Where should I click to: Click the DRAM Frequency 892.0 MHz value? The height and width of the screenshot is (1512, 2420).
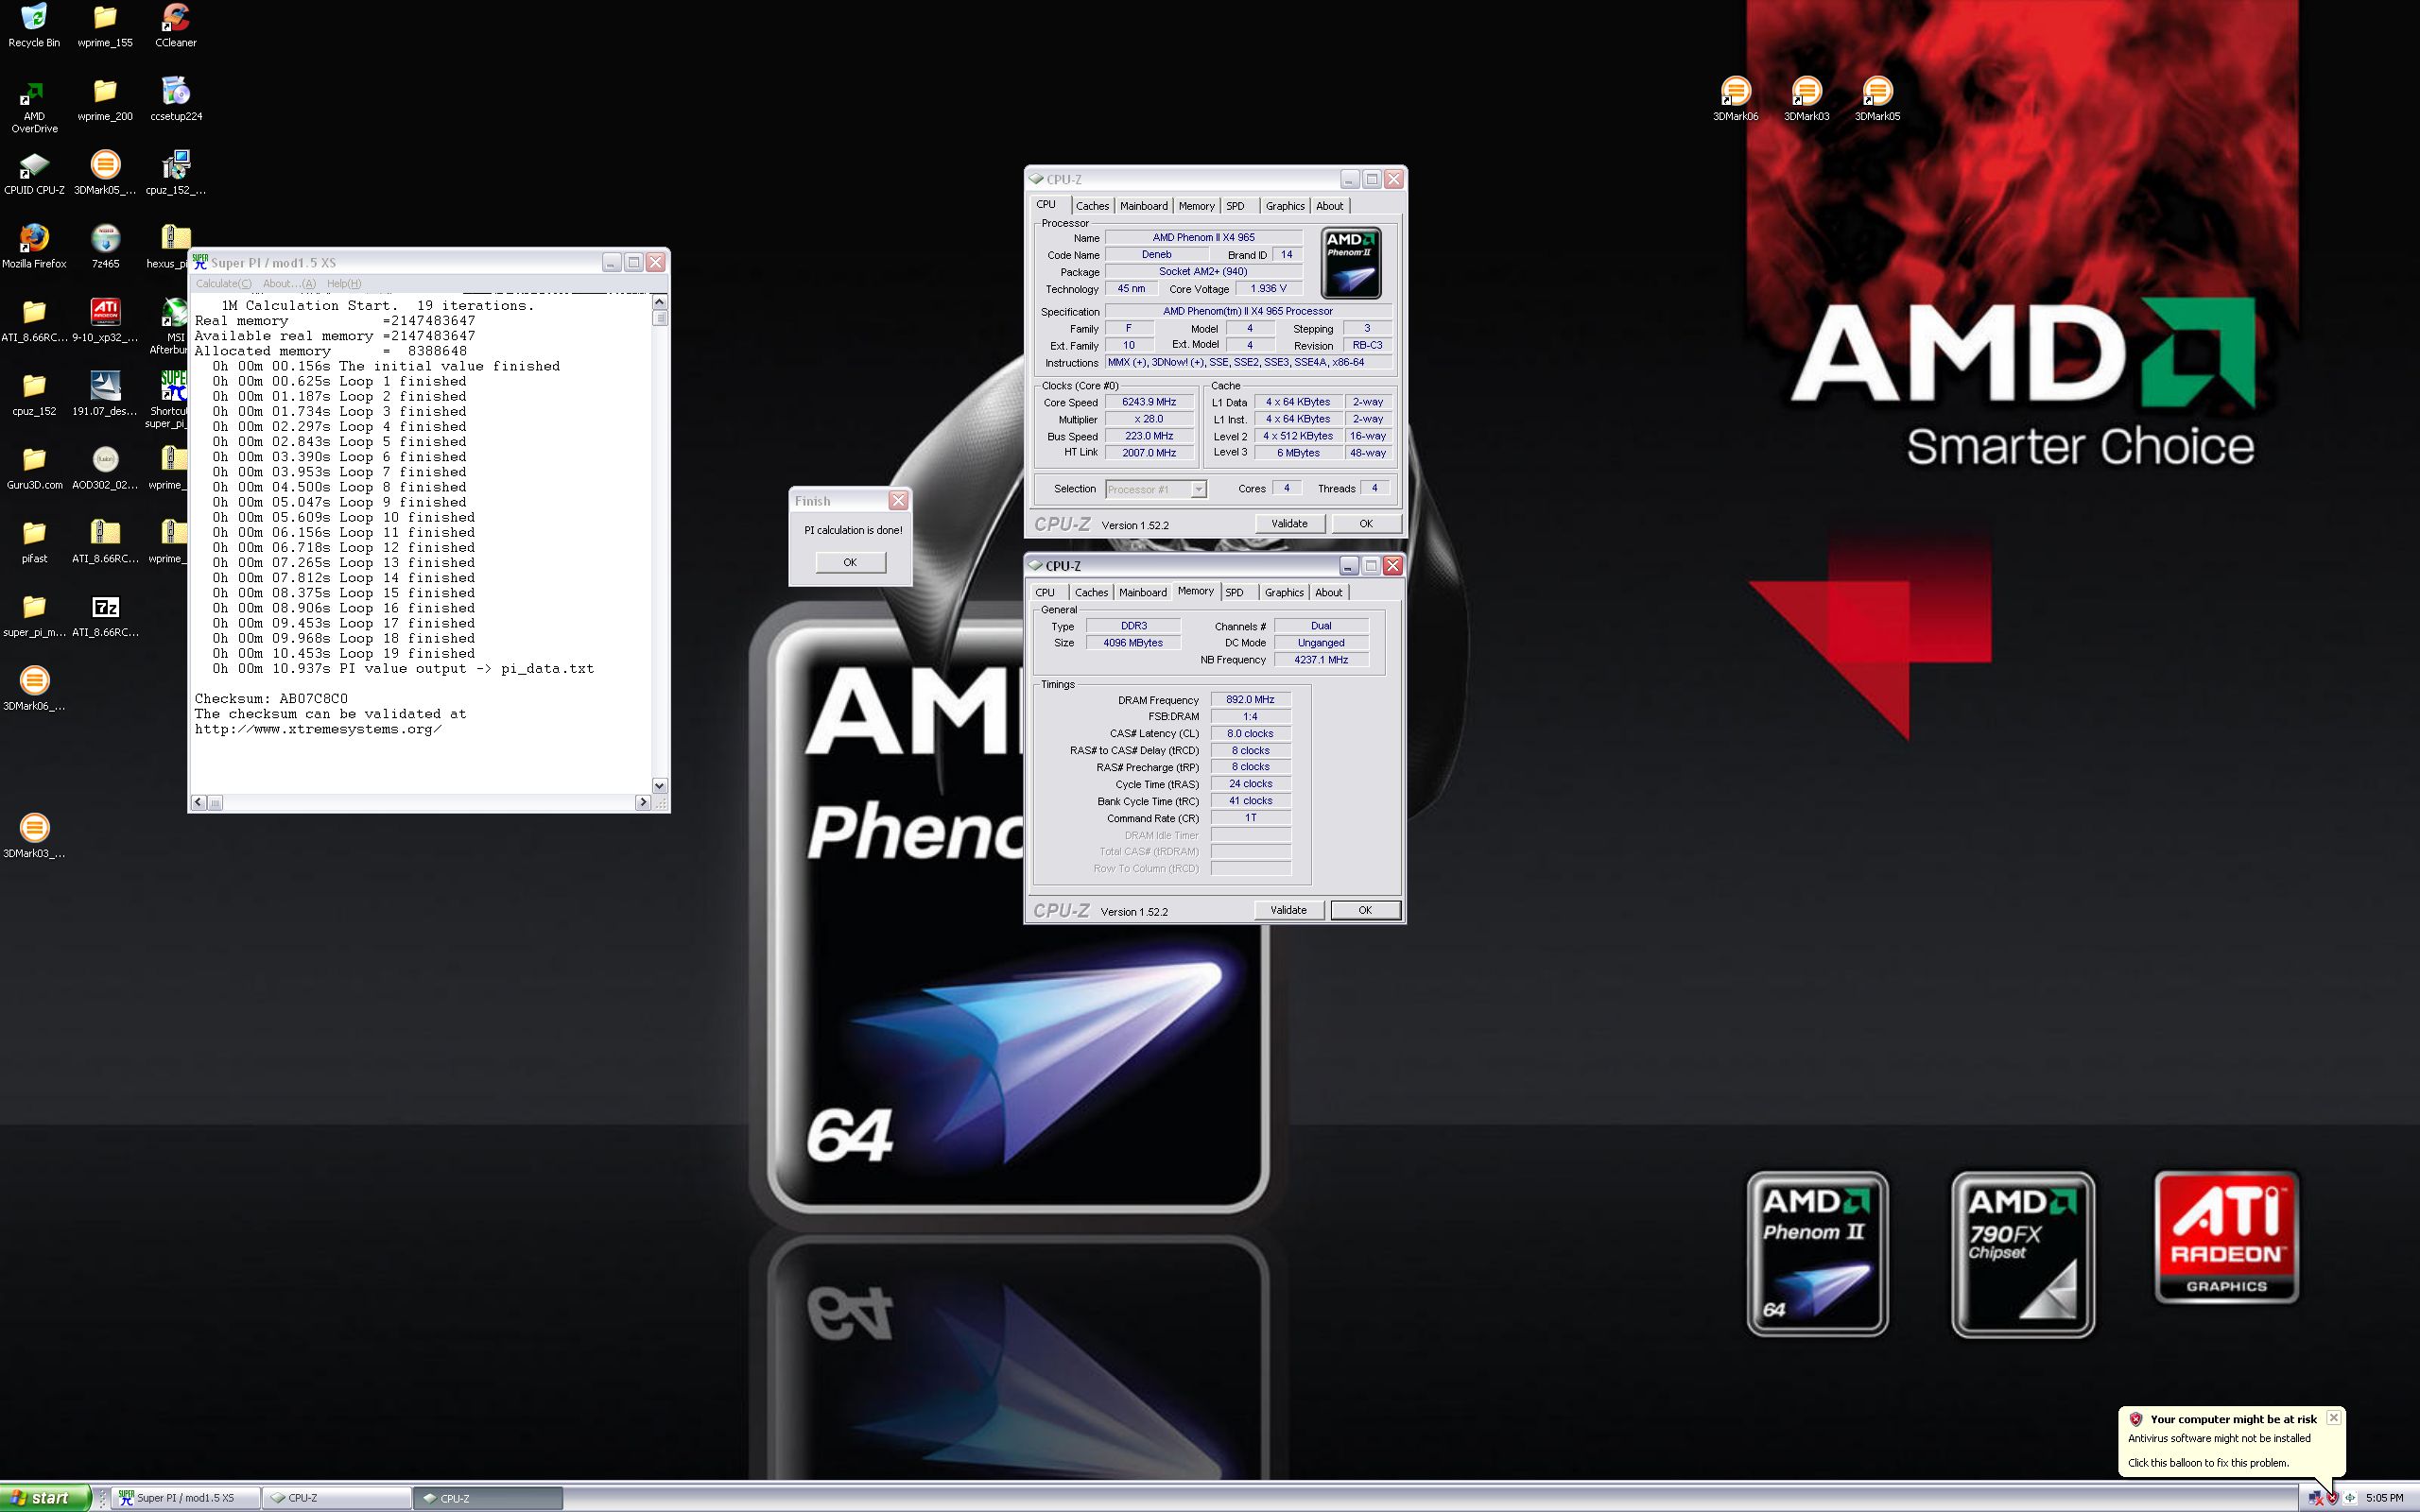pyautogui.click(x=1250, y=700)
